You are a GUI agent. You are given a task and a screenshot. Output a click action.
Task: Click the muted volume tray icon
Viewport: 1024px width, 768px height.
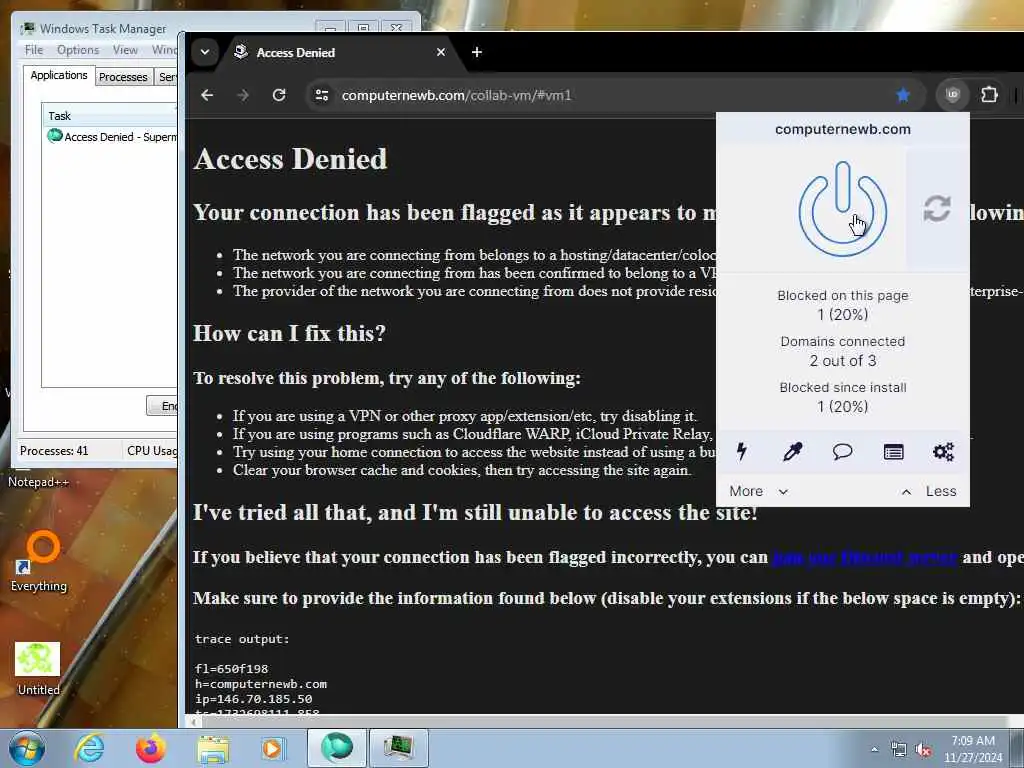[923, 750]
